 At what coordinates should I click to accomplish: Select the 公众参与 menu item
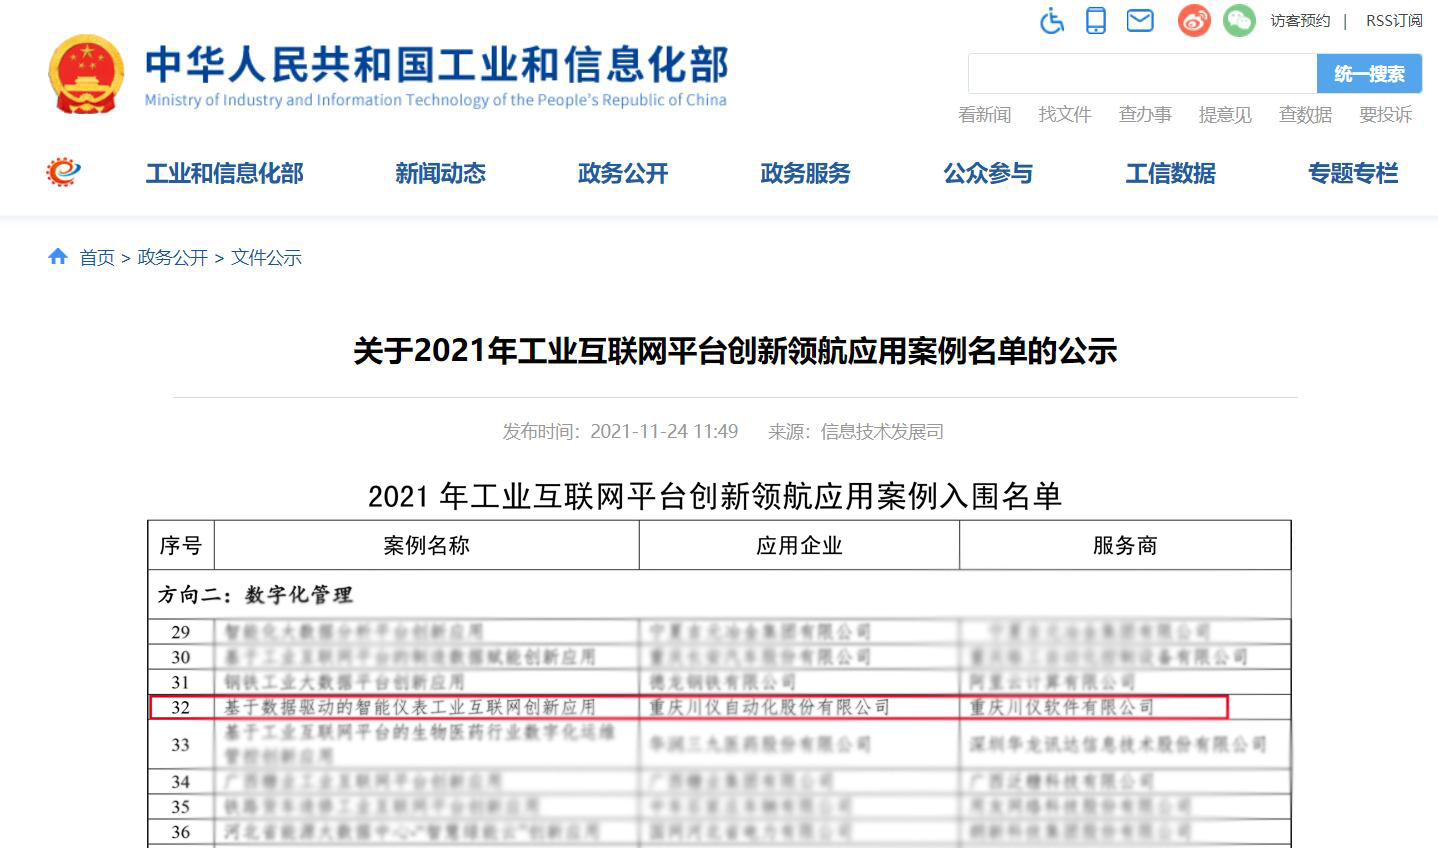coord(987,173)
